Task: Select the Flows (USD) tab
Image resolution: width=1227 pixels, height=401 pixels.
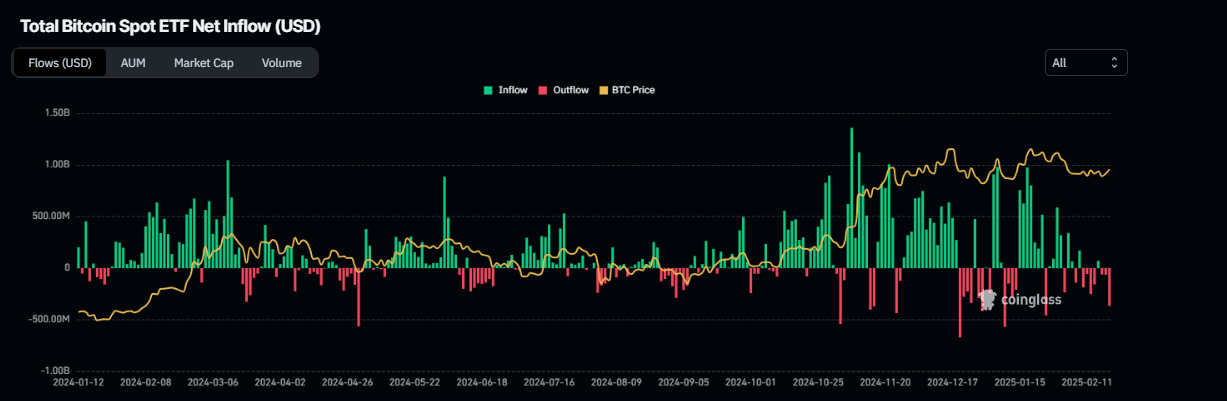Action: [x=59, y=63]
